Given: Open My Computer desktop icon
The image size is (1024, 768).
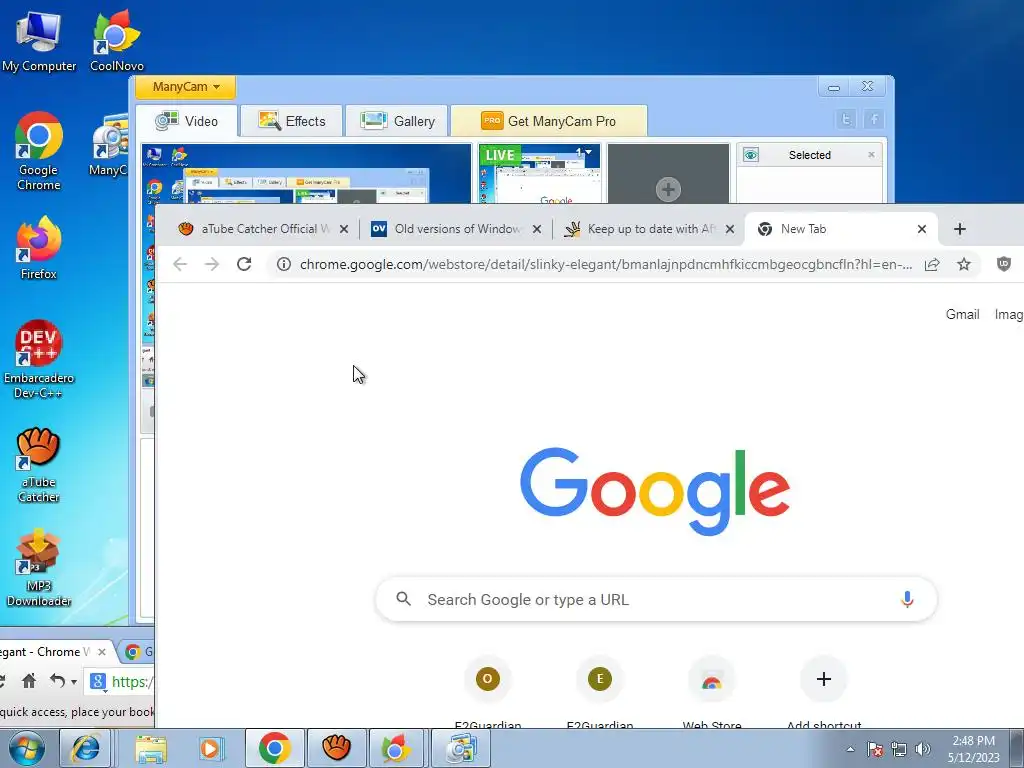Looking at the screenshot, I should click(x=39, y=40).
